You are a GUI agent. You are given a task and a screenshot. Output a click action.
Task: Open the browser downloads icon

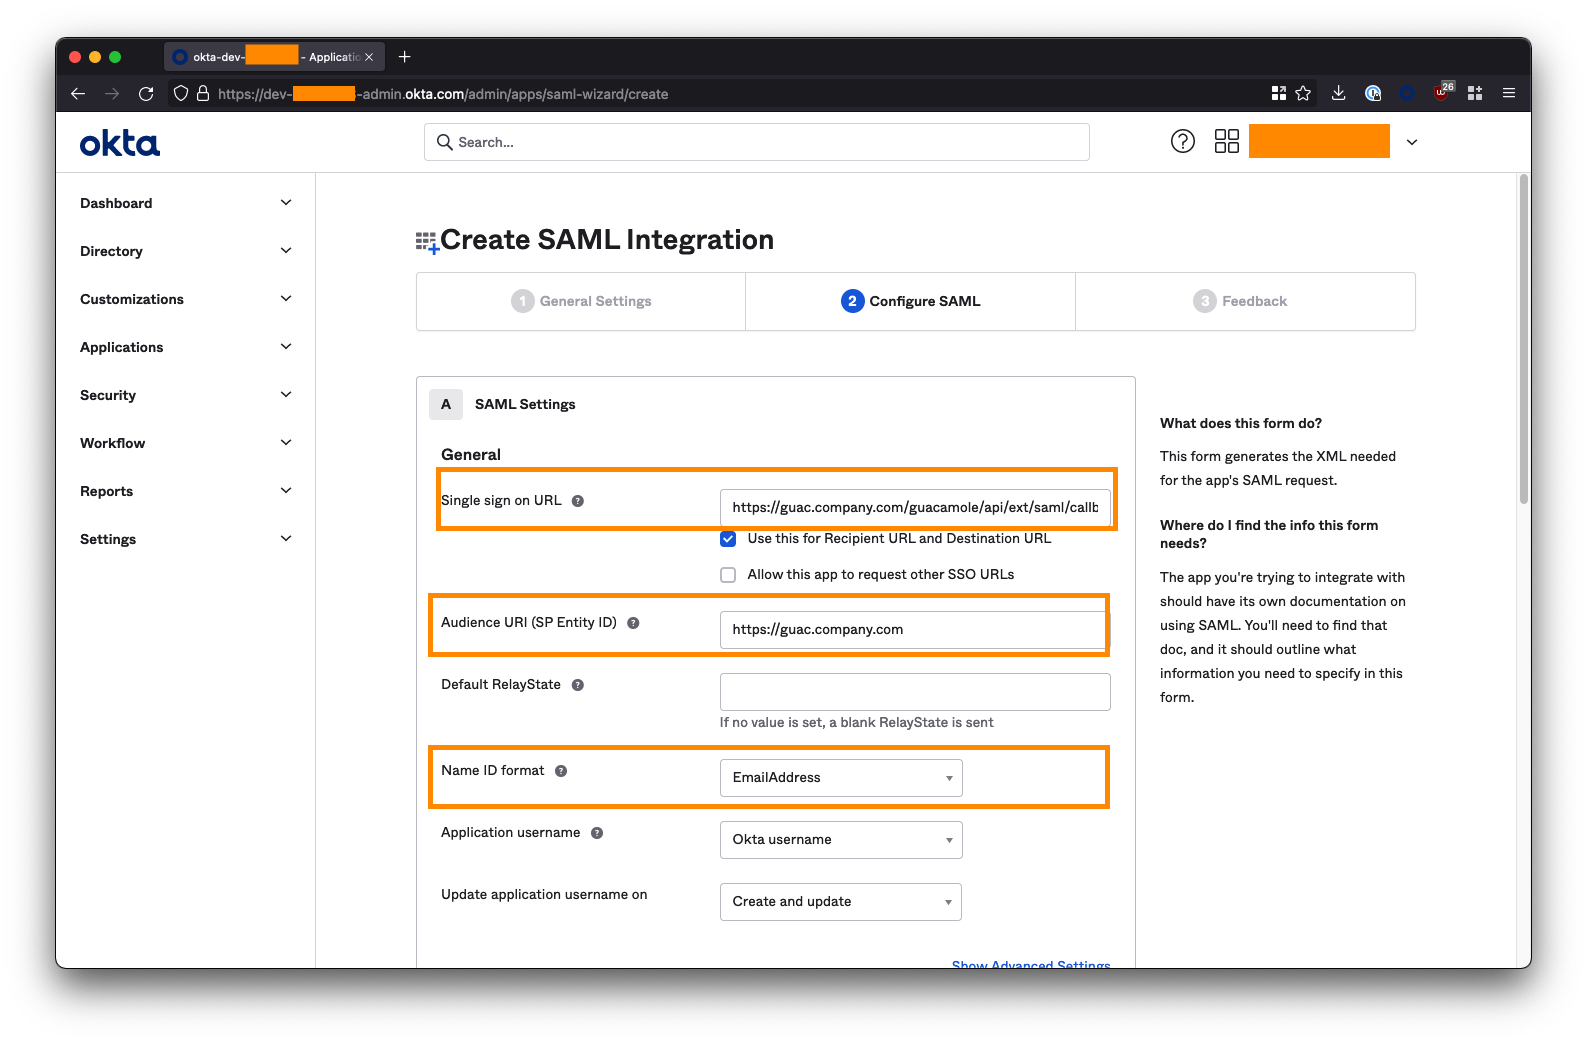1338,94
